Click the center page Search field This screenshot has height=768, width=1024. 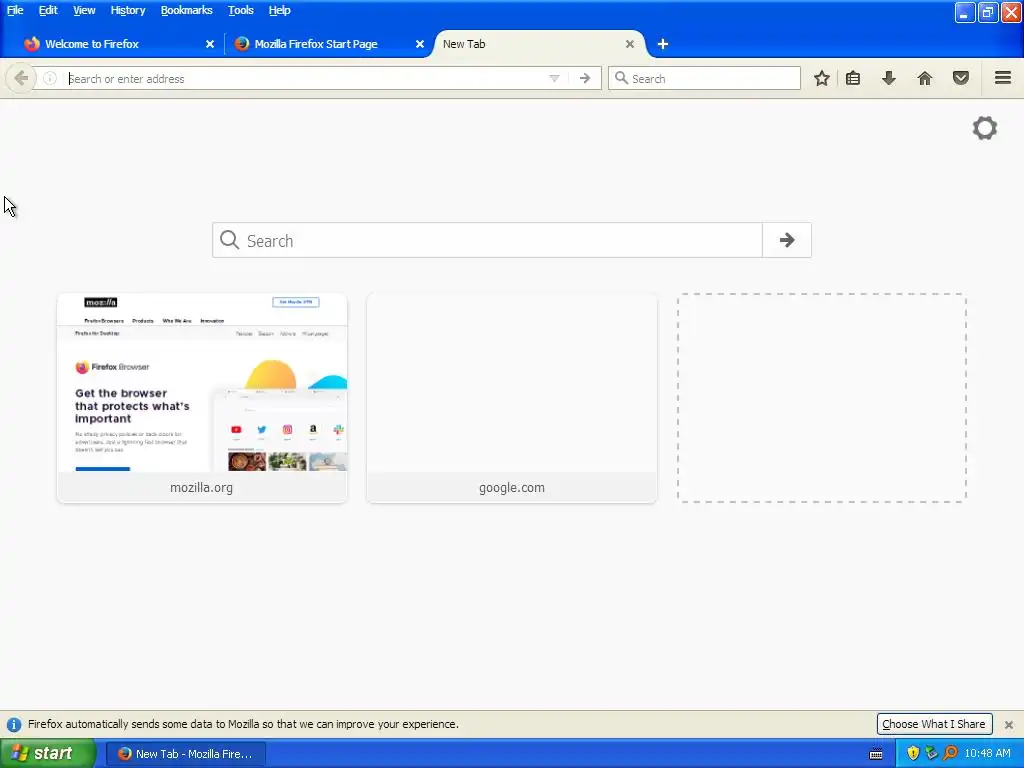click(487, 240)
